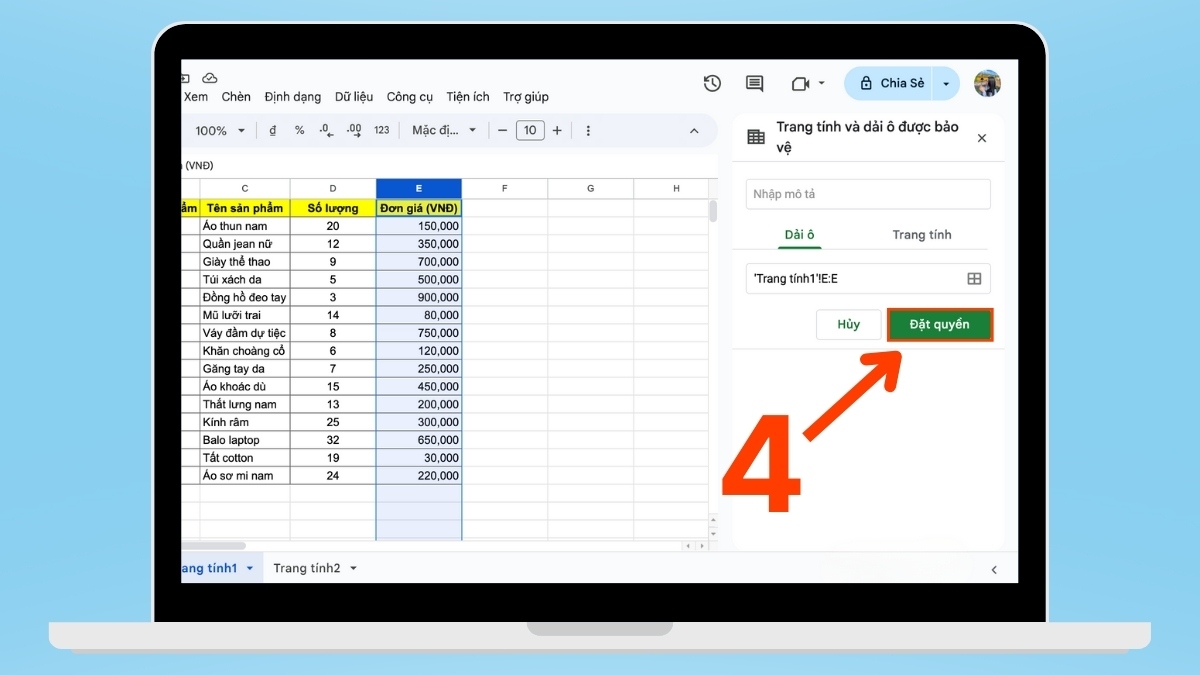This screenshot has height=675, width=1200.
Task: Click the Tên sản phẩm header cell
Action: (245, 208)
